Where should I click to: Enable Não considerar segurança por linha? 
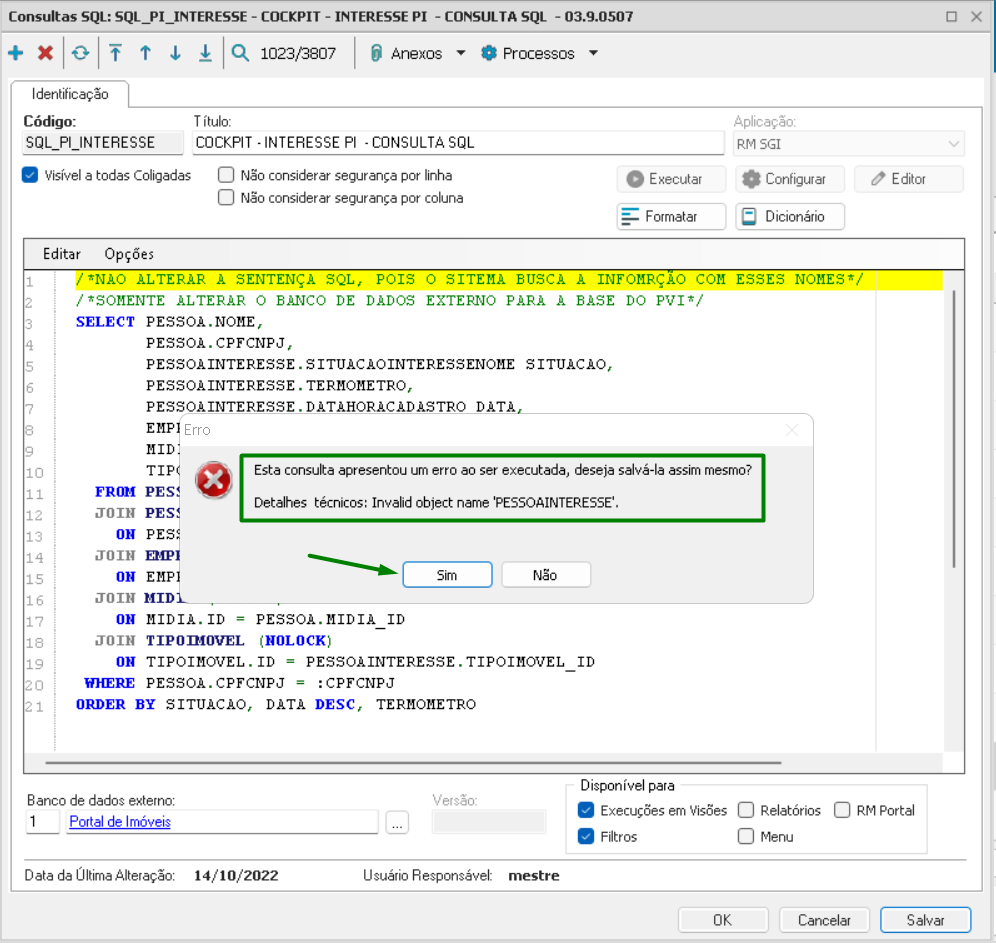click(225, 175)
